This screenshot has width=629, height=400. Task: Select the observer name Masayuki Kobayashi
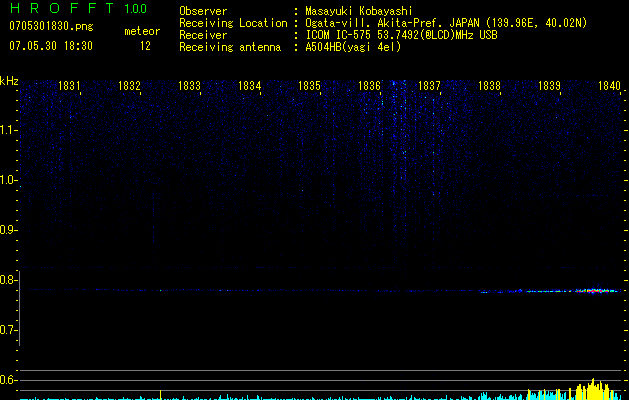(x=359, y=11)
